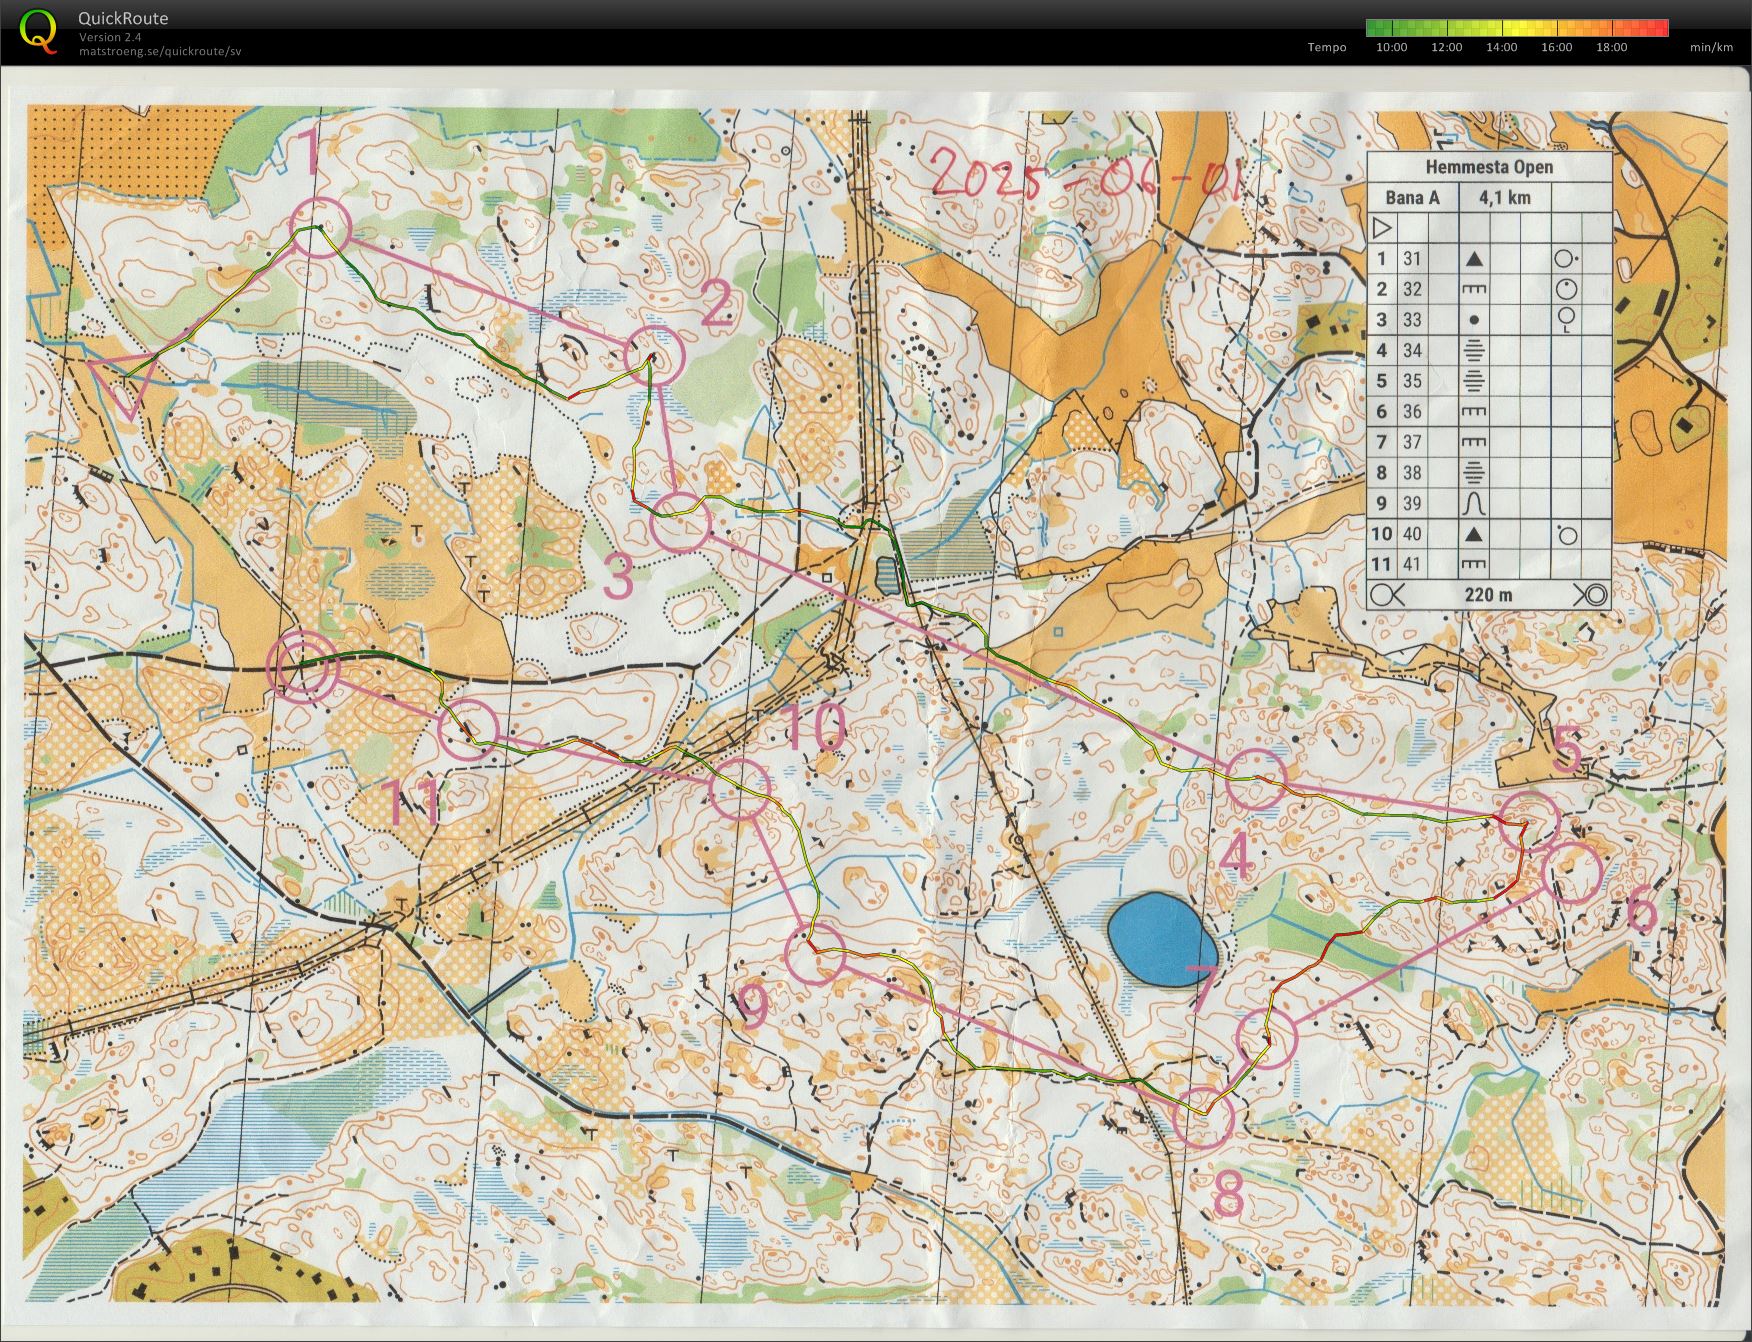Select control circle 10 on the map
Image resolution: width=1752 pixels, height=1342 pixels.
741,788
